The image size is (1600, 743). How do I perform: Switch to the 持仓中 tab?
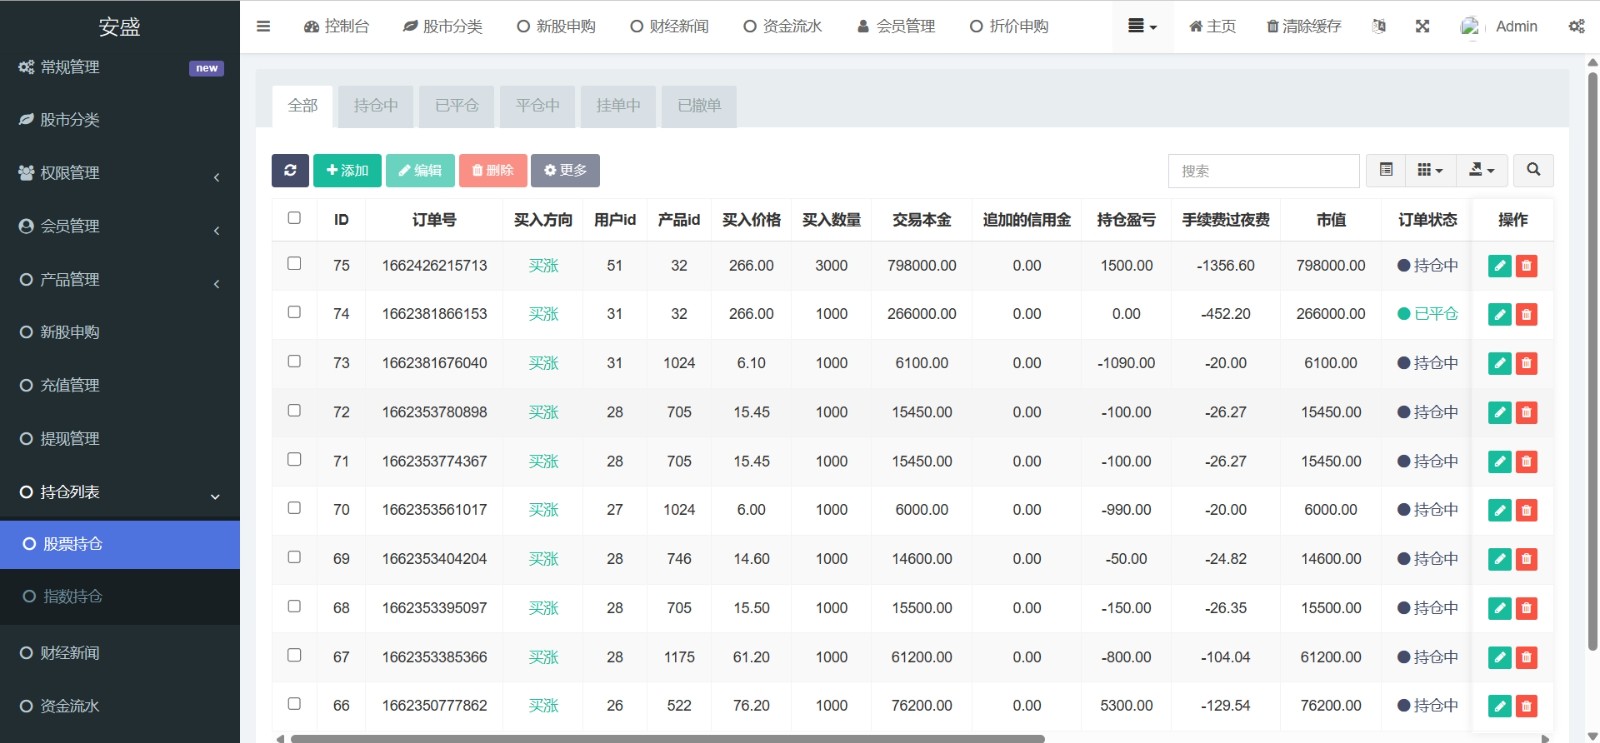click(375, 106)
